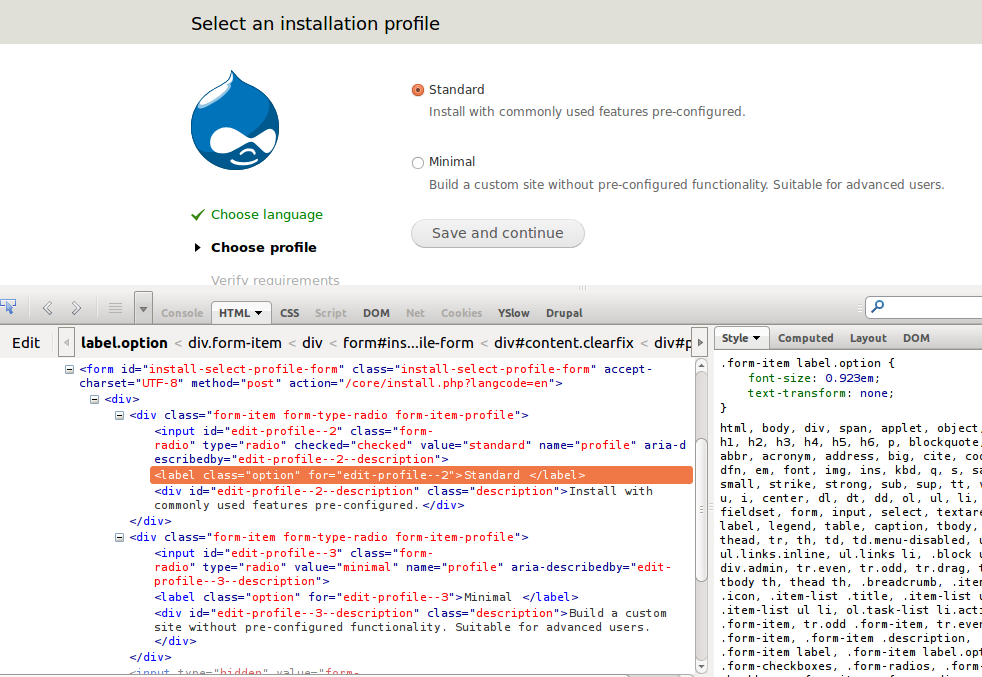
Task: Click the green checkmark beside Choose language
Action: click(196, 214)
